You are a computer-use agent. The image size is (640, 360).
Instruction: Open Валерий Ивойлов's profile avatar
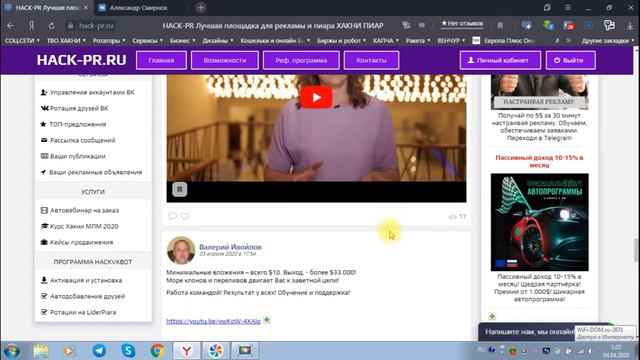(x=181, y=250)
